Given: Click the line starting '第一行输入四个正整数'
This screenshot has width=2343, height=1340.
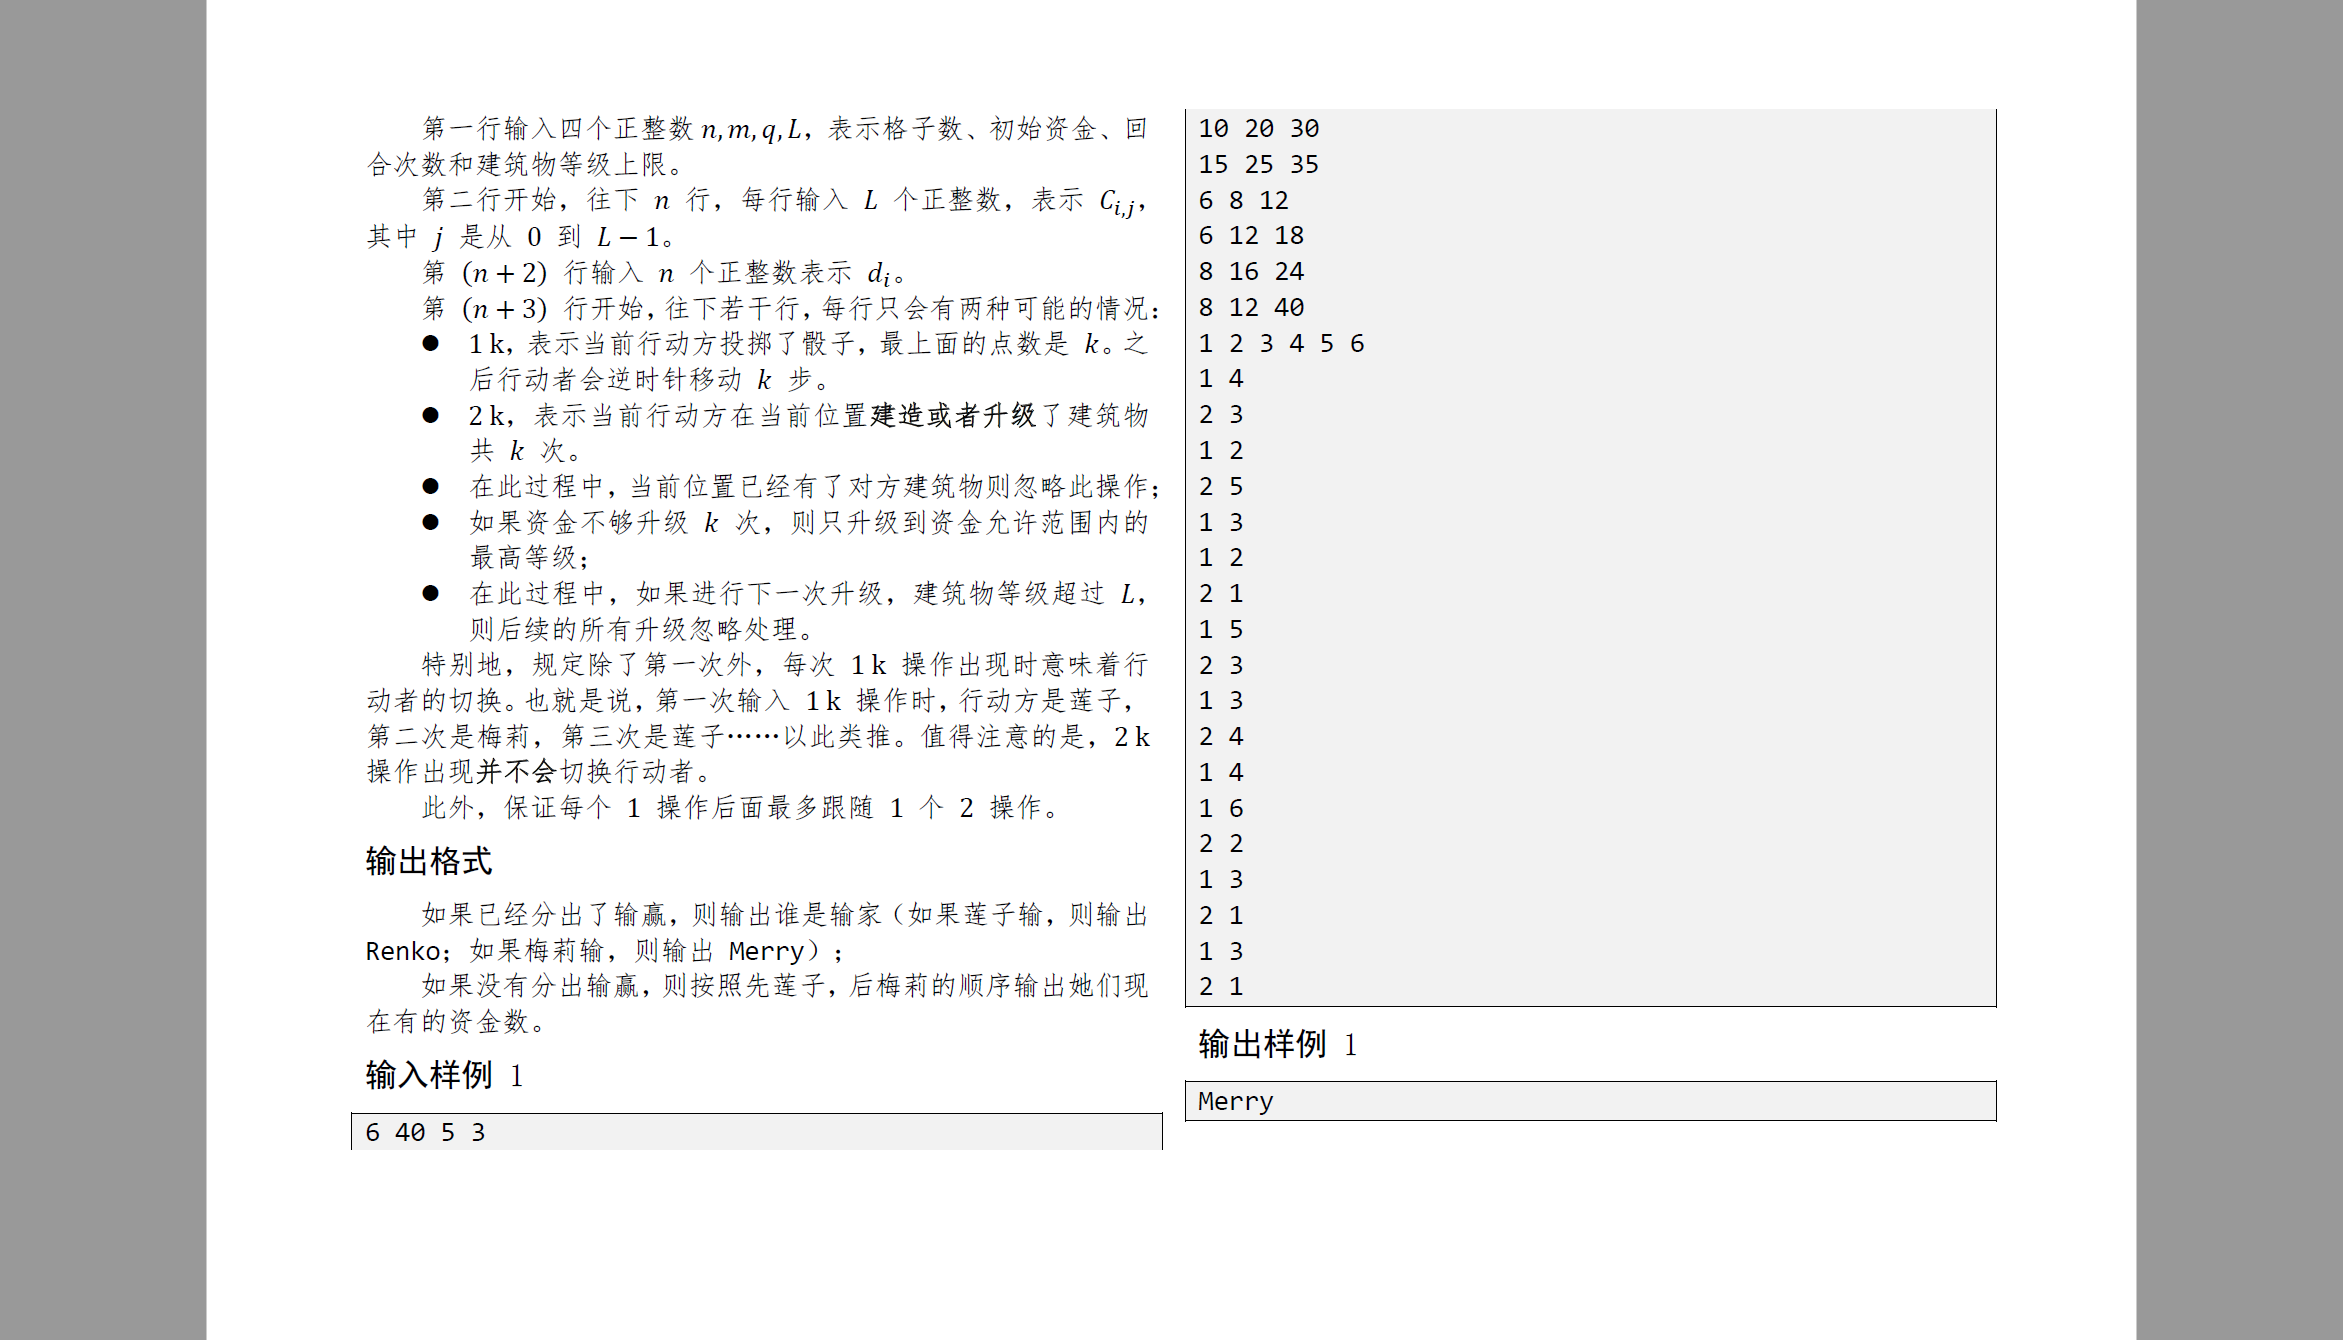Looking at the screenshot, I should [785, 129].
